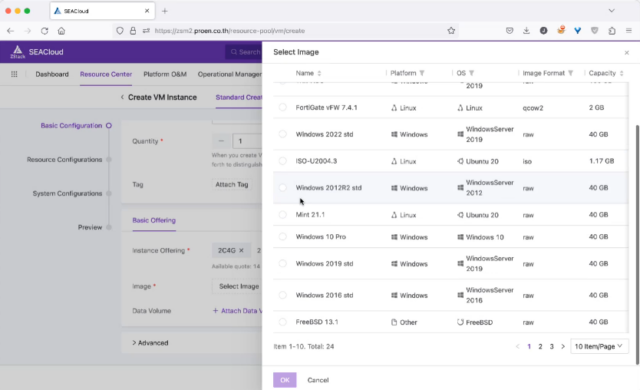Image resolution: width=640 pixels, height=390 pixels.
Task: Click the Quantity input field
Action: (x=247, y=141)
